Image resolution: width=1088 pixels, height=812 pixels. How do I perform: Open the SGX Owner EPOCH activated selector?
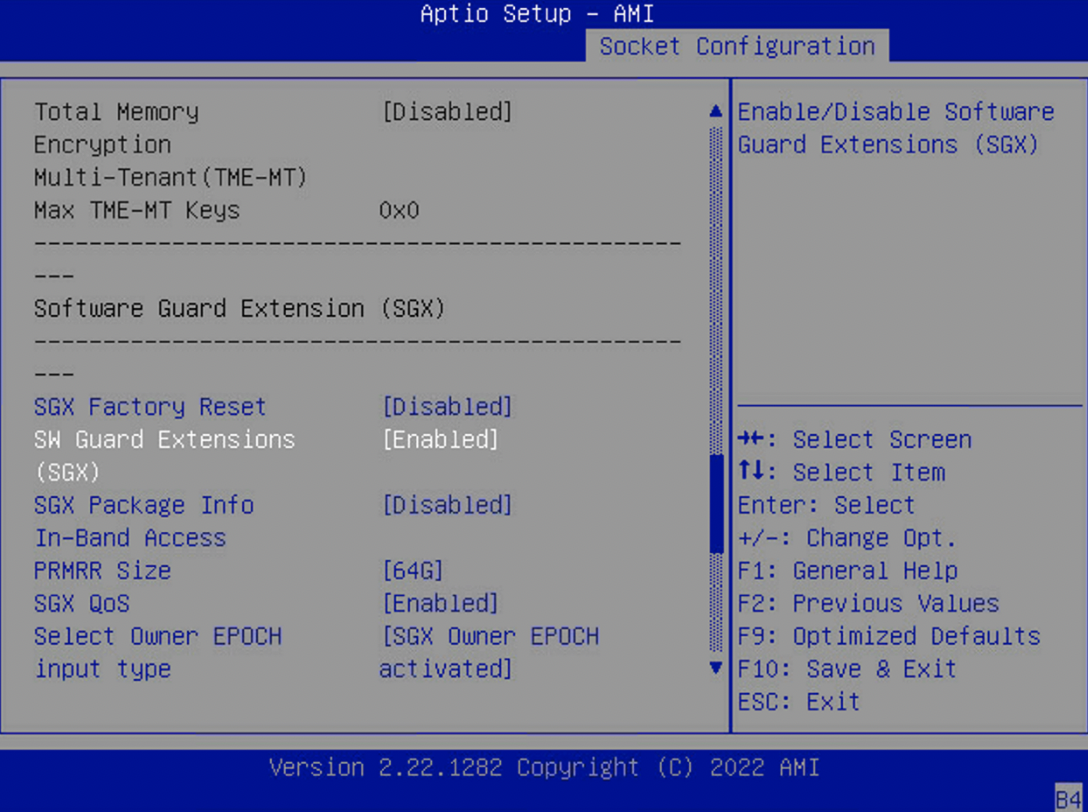click(x=489, y=652)
